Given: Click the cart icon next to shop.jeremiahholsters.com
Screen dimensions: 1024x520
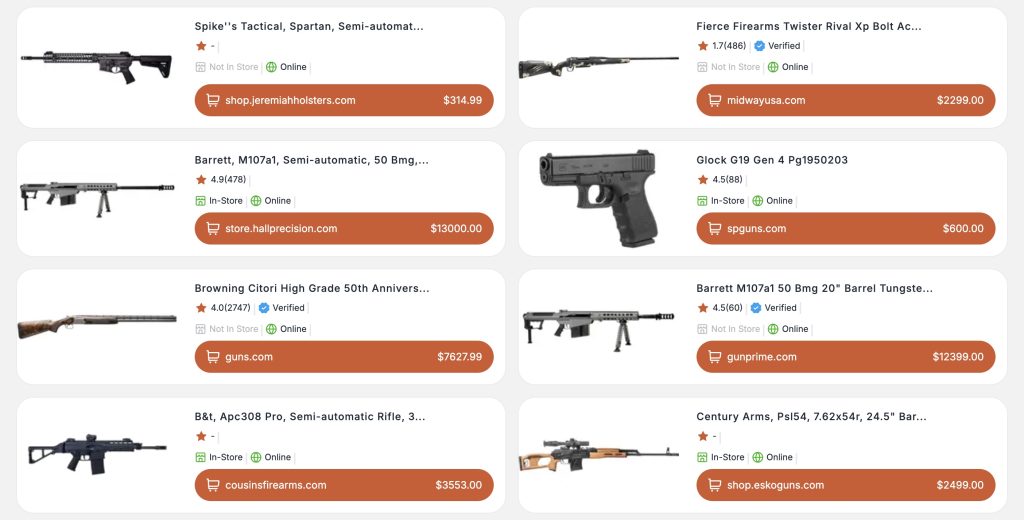Looking at the screenshot, I should tap(212, 100).
